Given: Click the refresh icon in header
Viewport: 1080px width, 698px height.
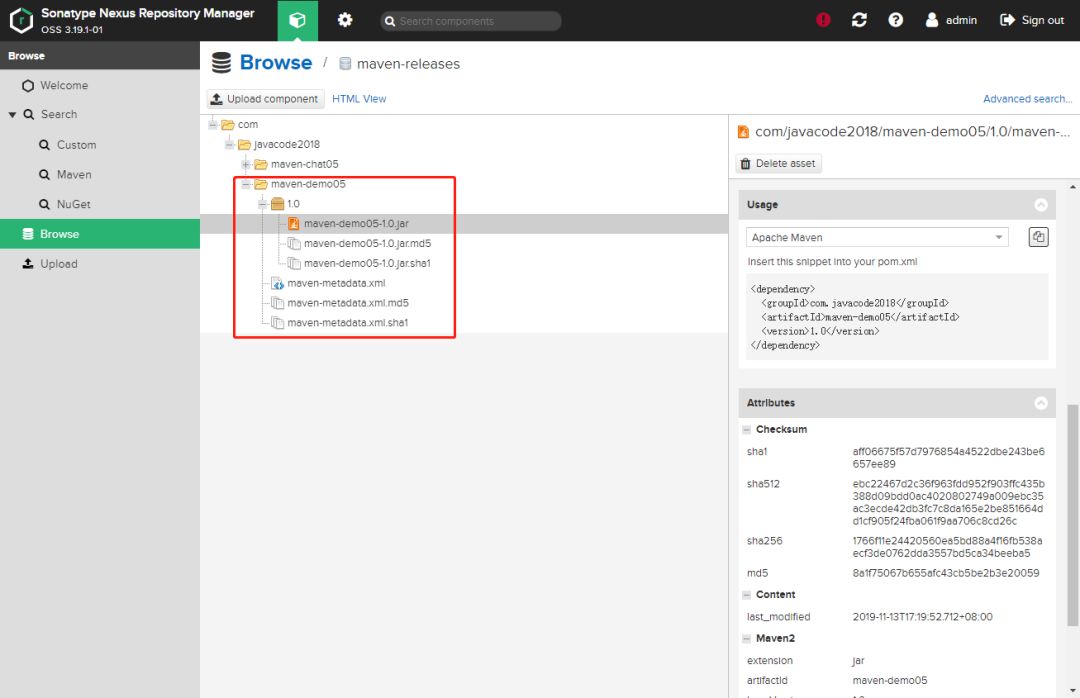Looking at the screenshot, I should pos(859,20).
